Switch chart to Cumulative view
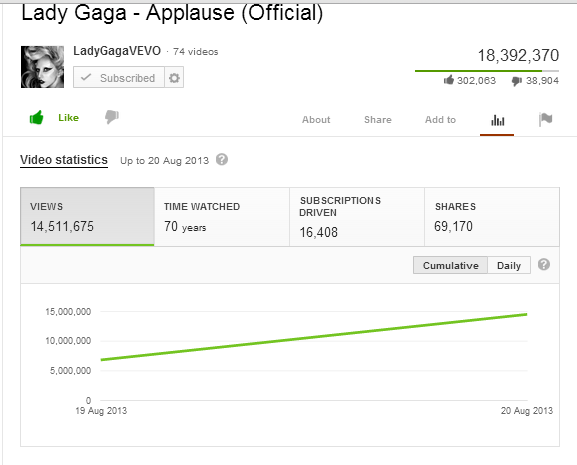The image size is (577, 465). click(x=450, y=265)
